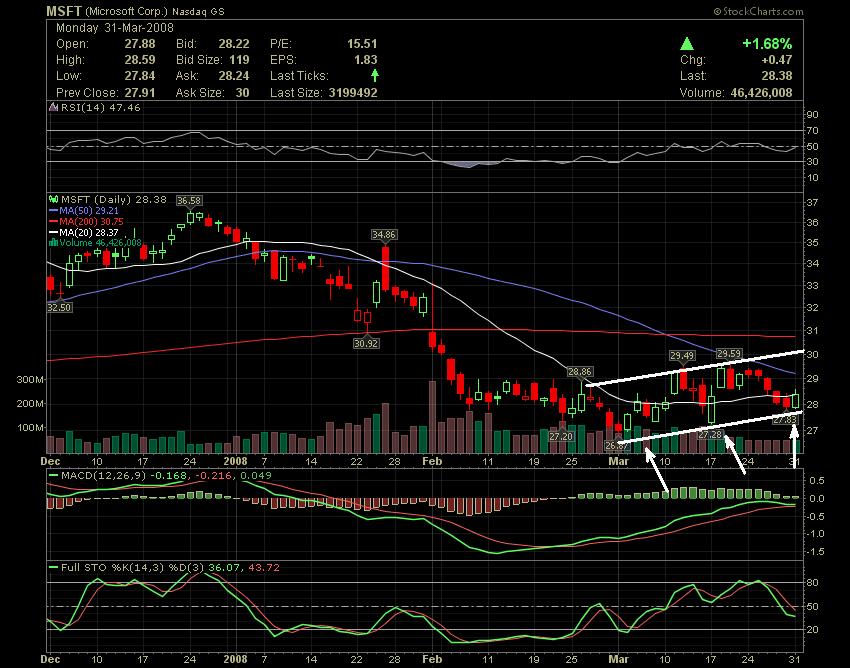
Task: Click the Last Ticks green up arrow
Action: pos(374,75)
